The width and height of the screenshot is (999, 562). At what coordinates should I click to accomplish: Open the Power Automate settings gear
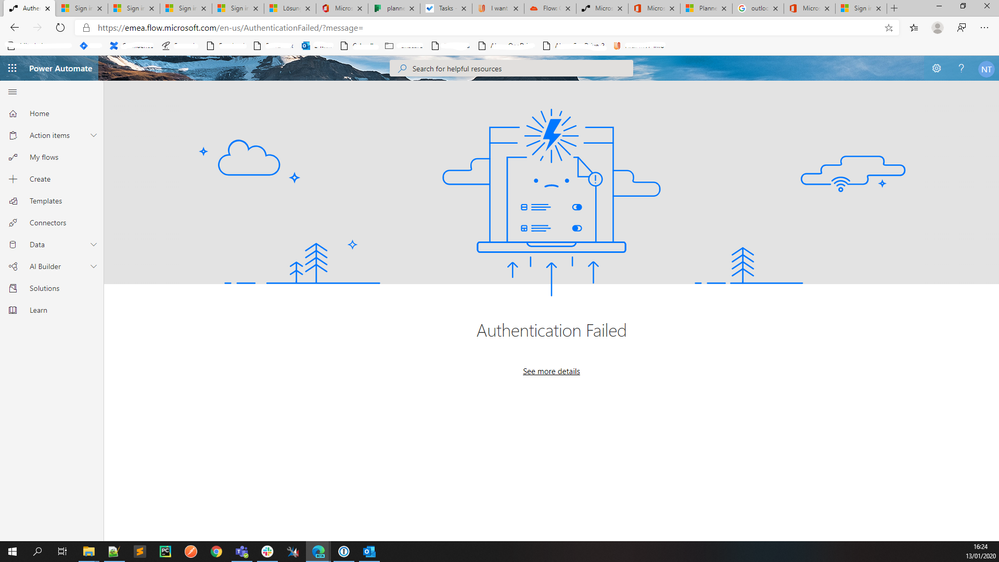(937, 68)
